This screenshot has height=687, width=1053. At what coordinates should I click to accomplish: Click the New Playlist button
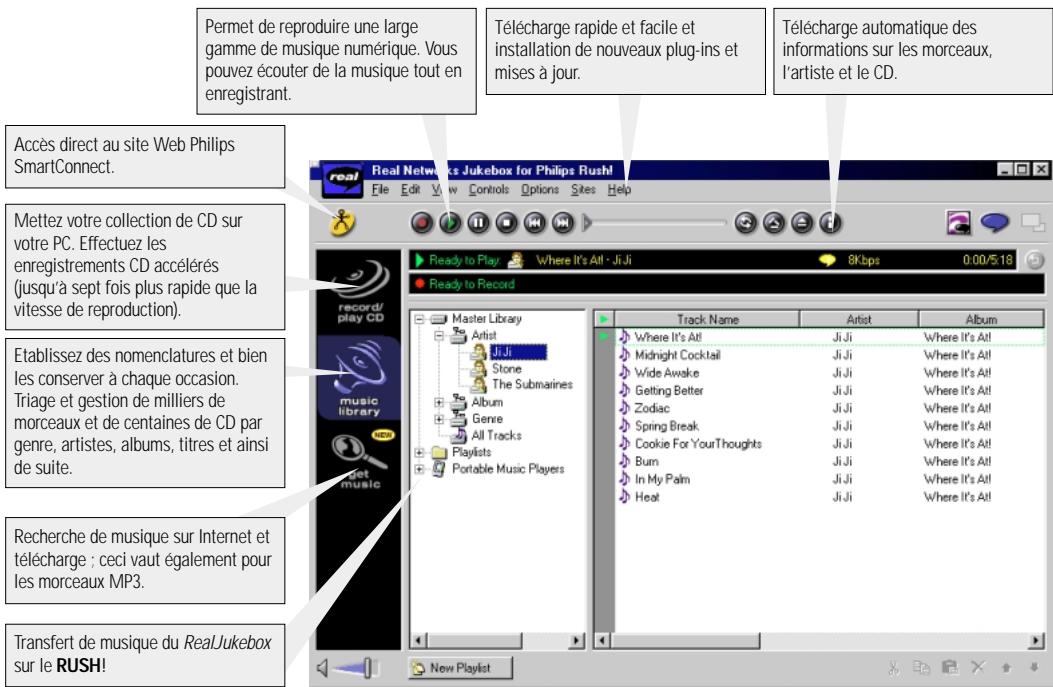(x=461, y=668)
